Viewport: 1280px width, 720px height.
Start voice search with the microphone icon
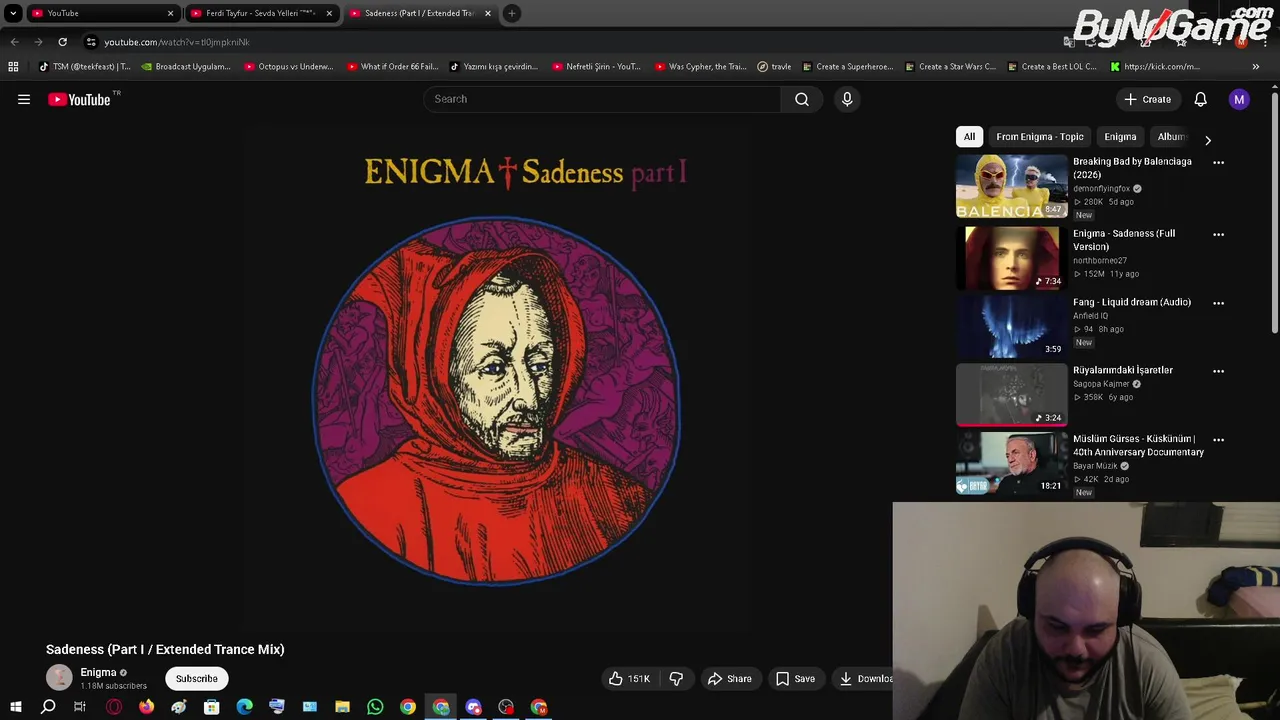pyautogui.click(x=847, y=99)
